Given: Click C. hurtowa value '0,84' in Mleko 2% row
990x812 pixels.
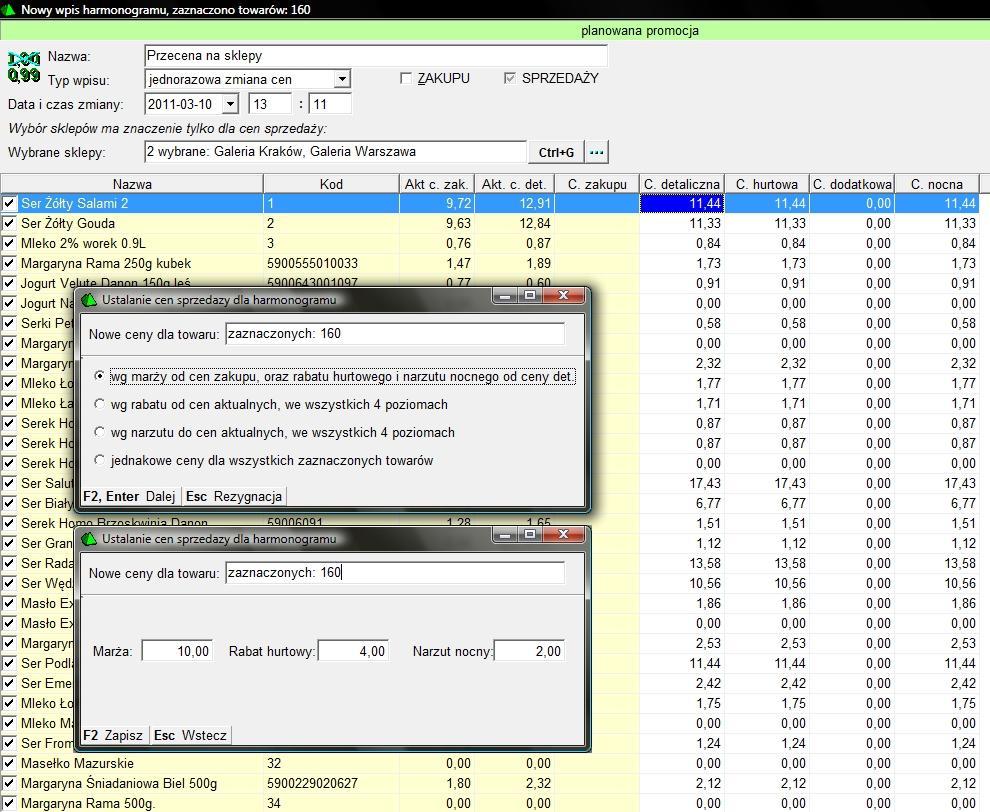Looking at the screenshot, I should [x=793, y=243].
